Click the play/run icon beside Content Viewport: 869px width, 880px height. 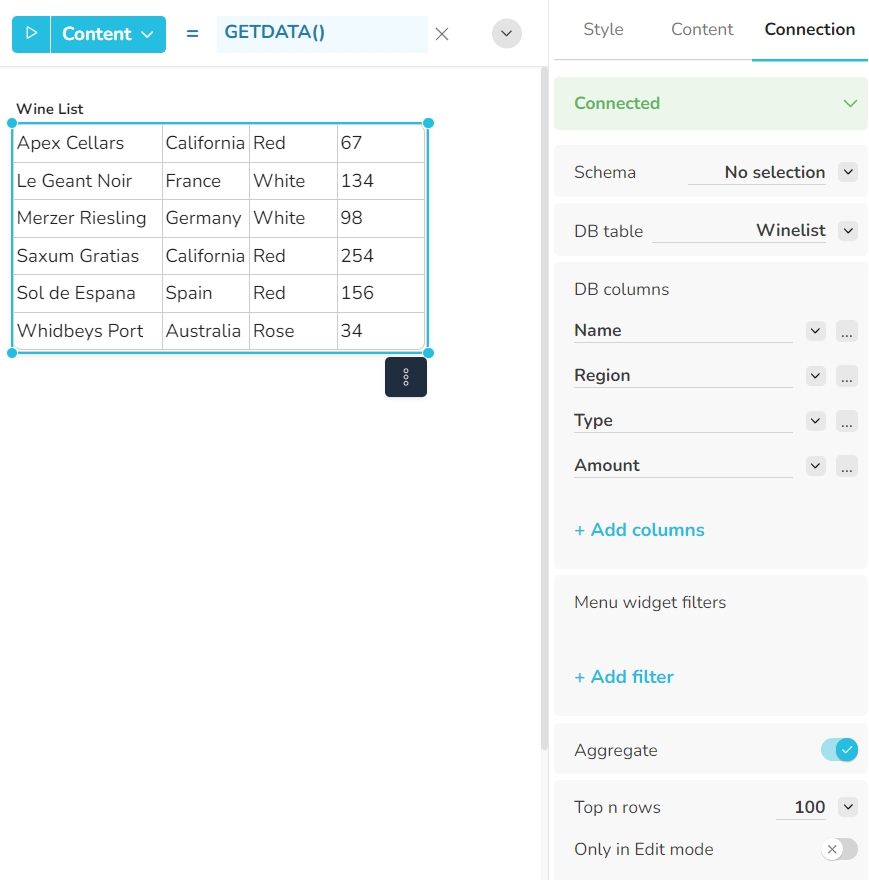(x=31, y=34)
